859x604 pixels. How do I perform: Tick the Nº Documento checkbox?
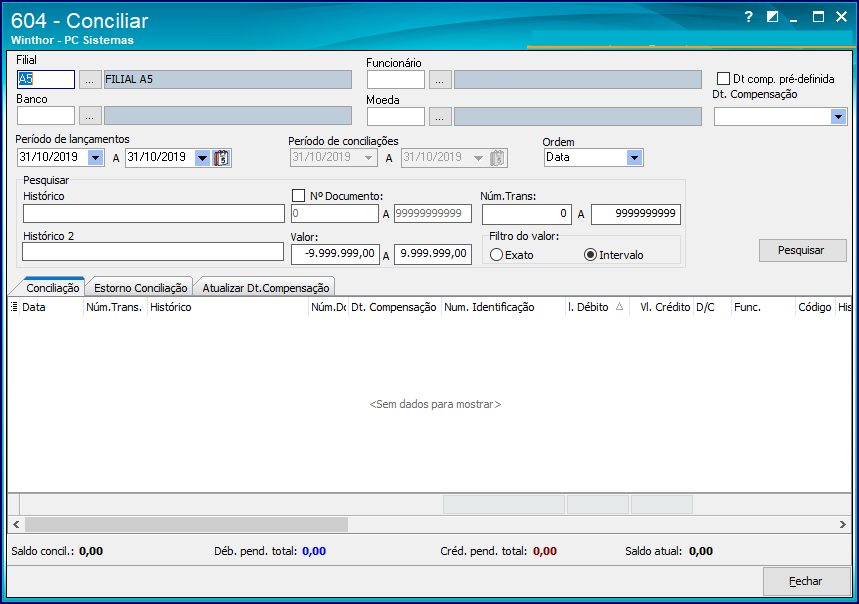pos(299,195)
